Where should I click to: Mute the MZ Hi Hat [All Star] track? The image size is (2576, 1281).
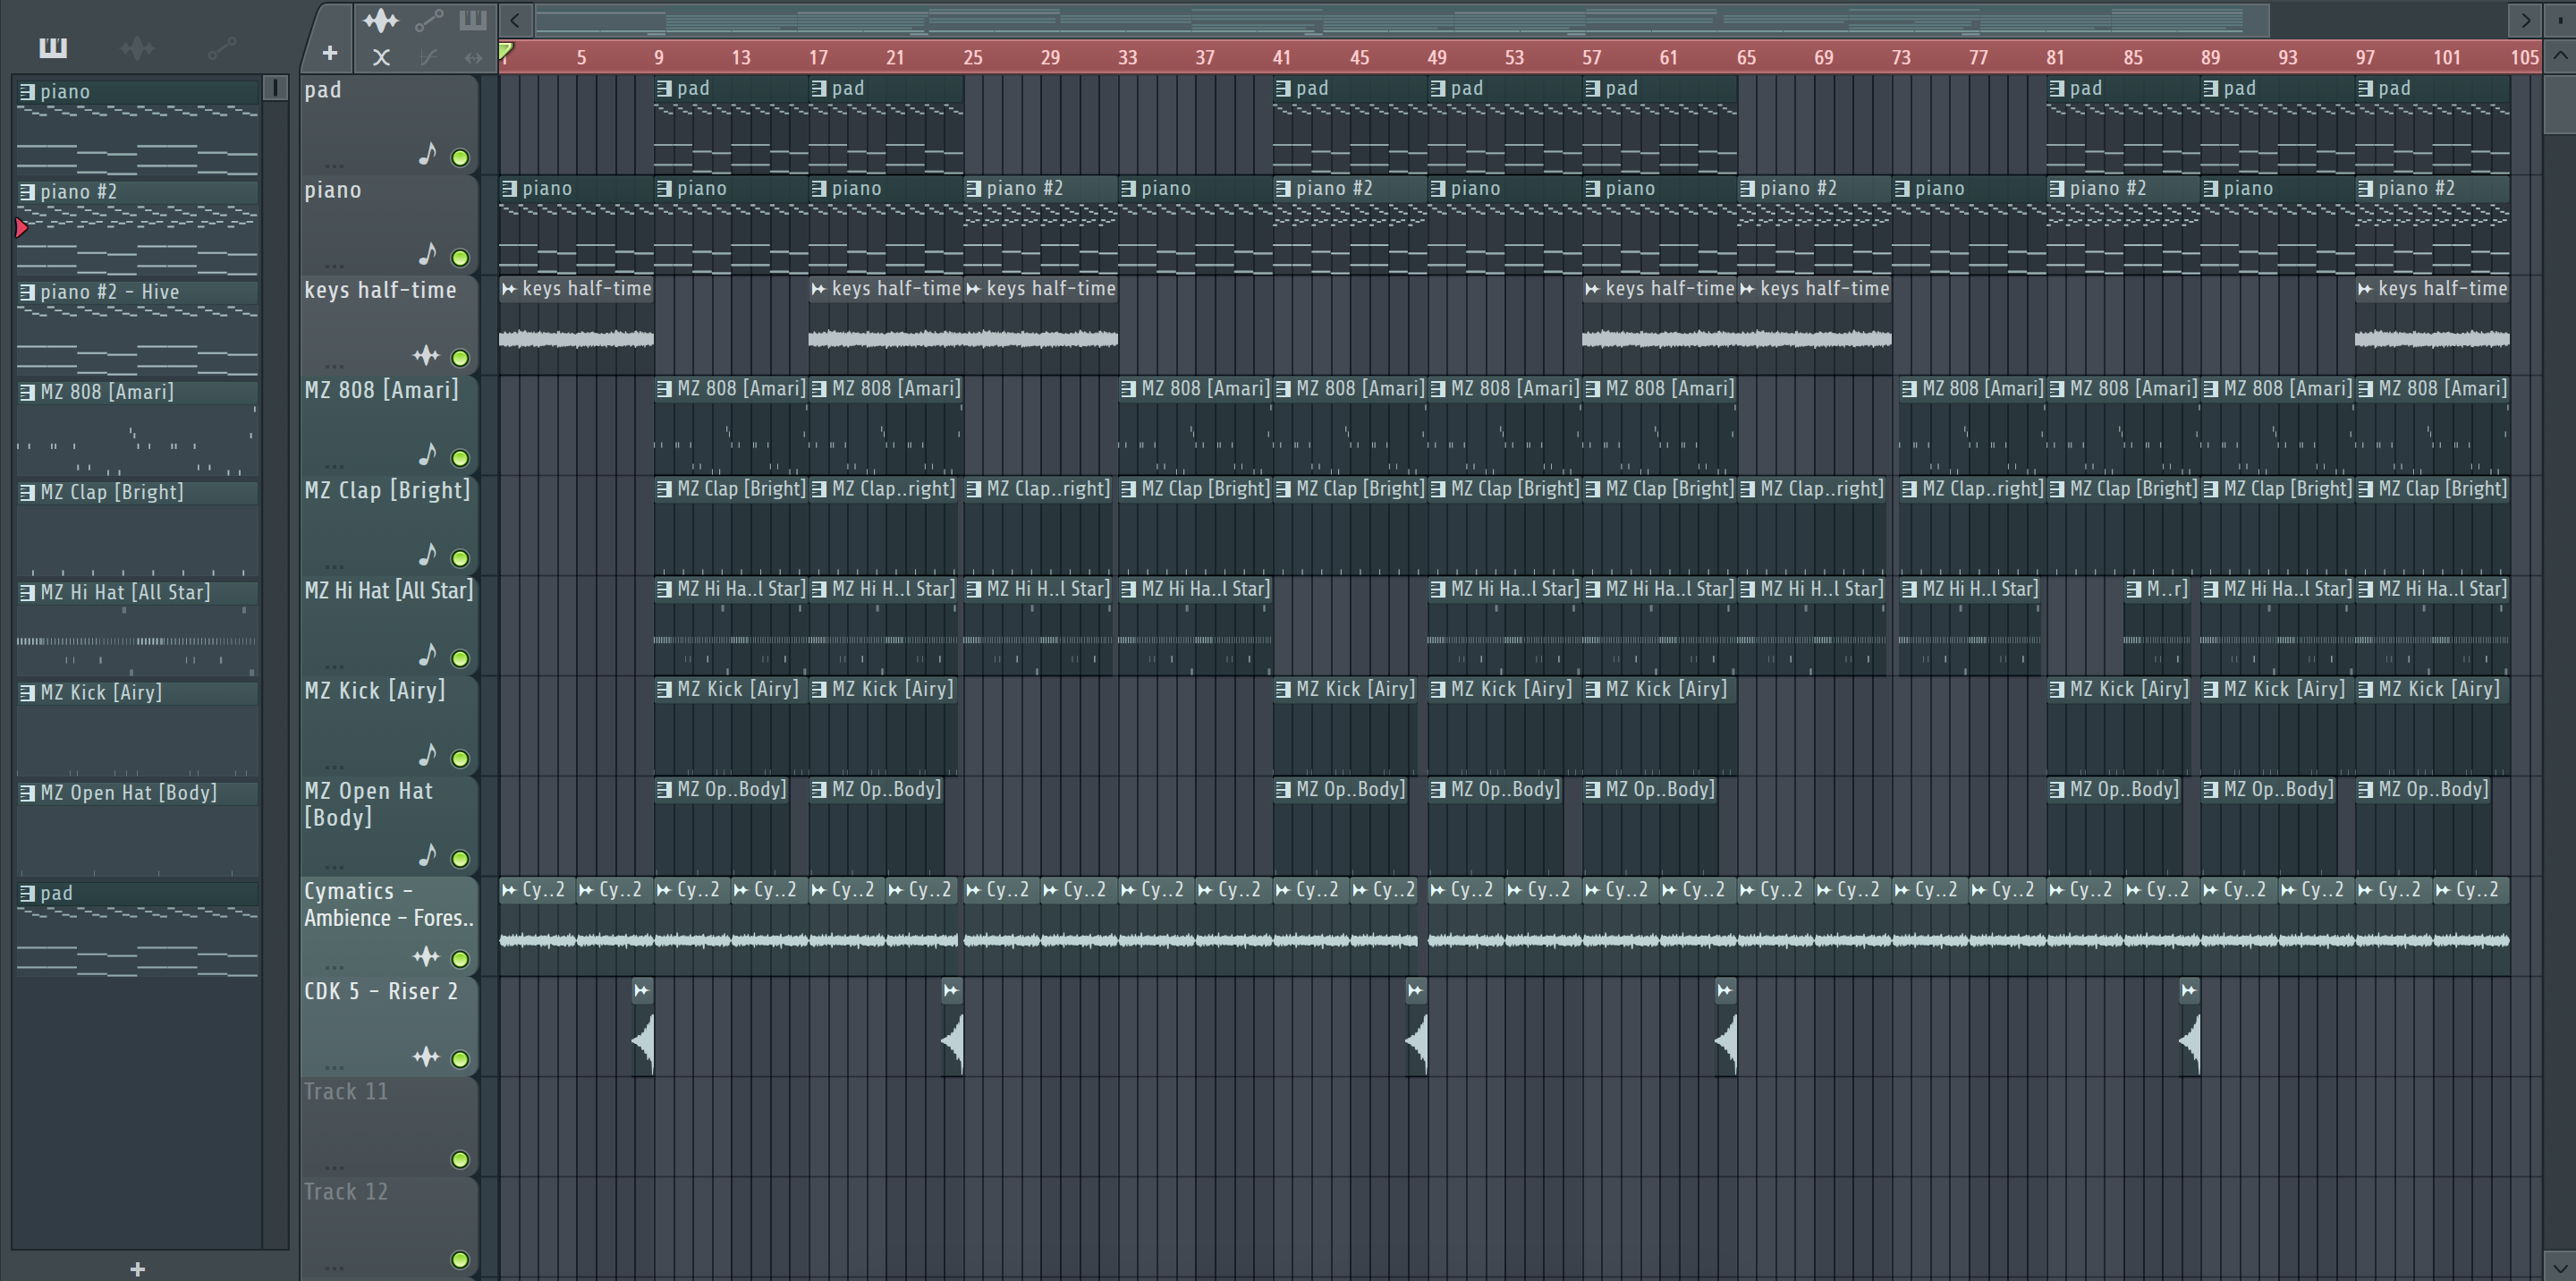click(x=460, y=658)
